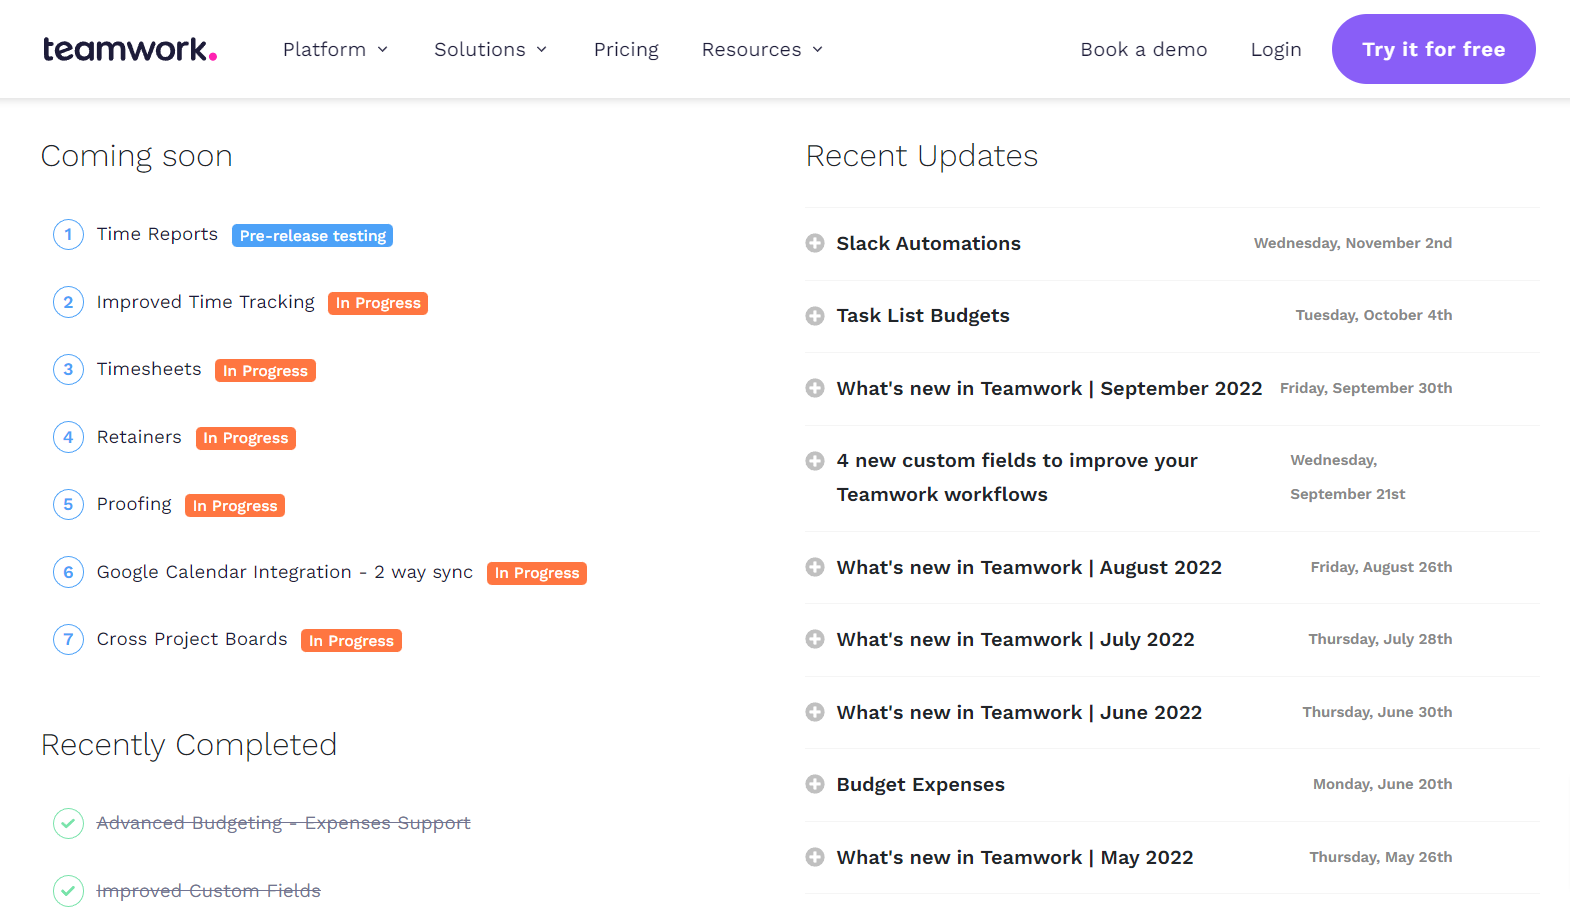Select Improved Custom Fields strikethrough text
The height and width of the screenshot is (911, 1570).
(209, 891)
